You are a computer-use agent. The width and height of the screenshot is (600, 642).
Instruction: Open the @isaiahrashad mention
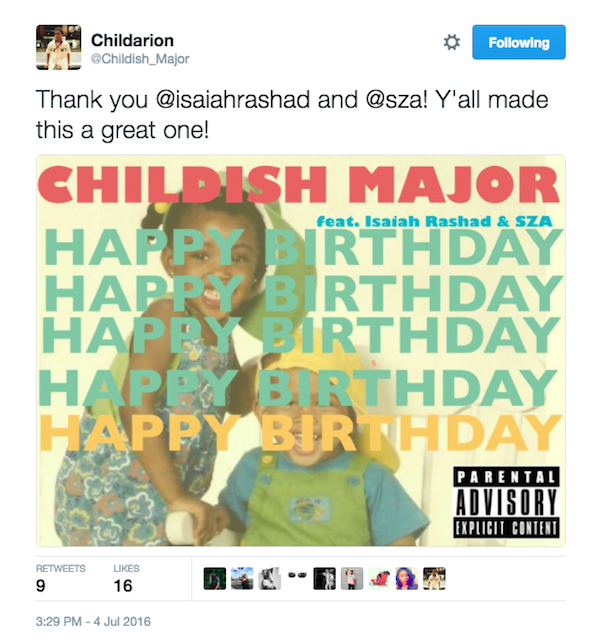coord(233,99)
